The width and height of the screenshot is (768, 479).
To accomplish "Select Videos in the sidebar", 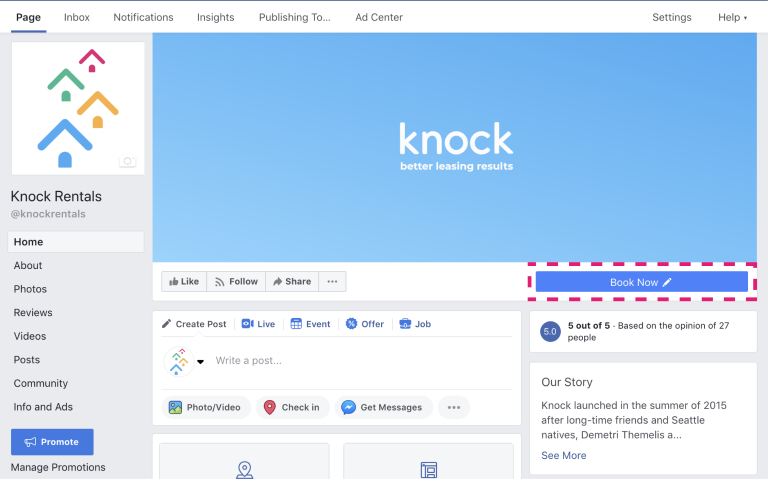I will [30, 336].
